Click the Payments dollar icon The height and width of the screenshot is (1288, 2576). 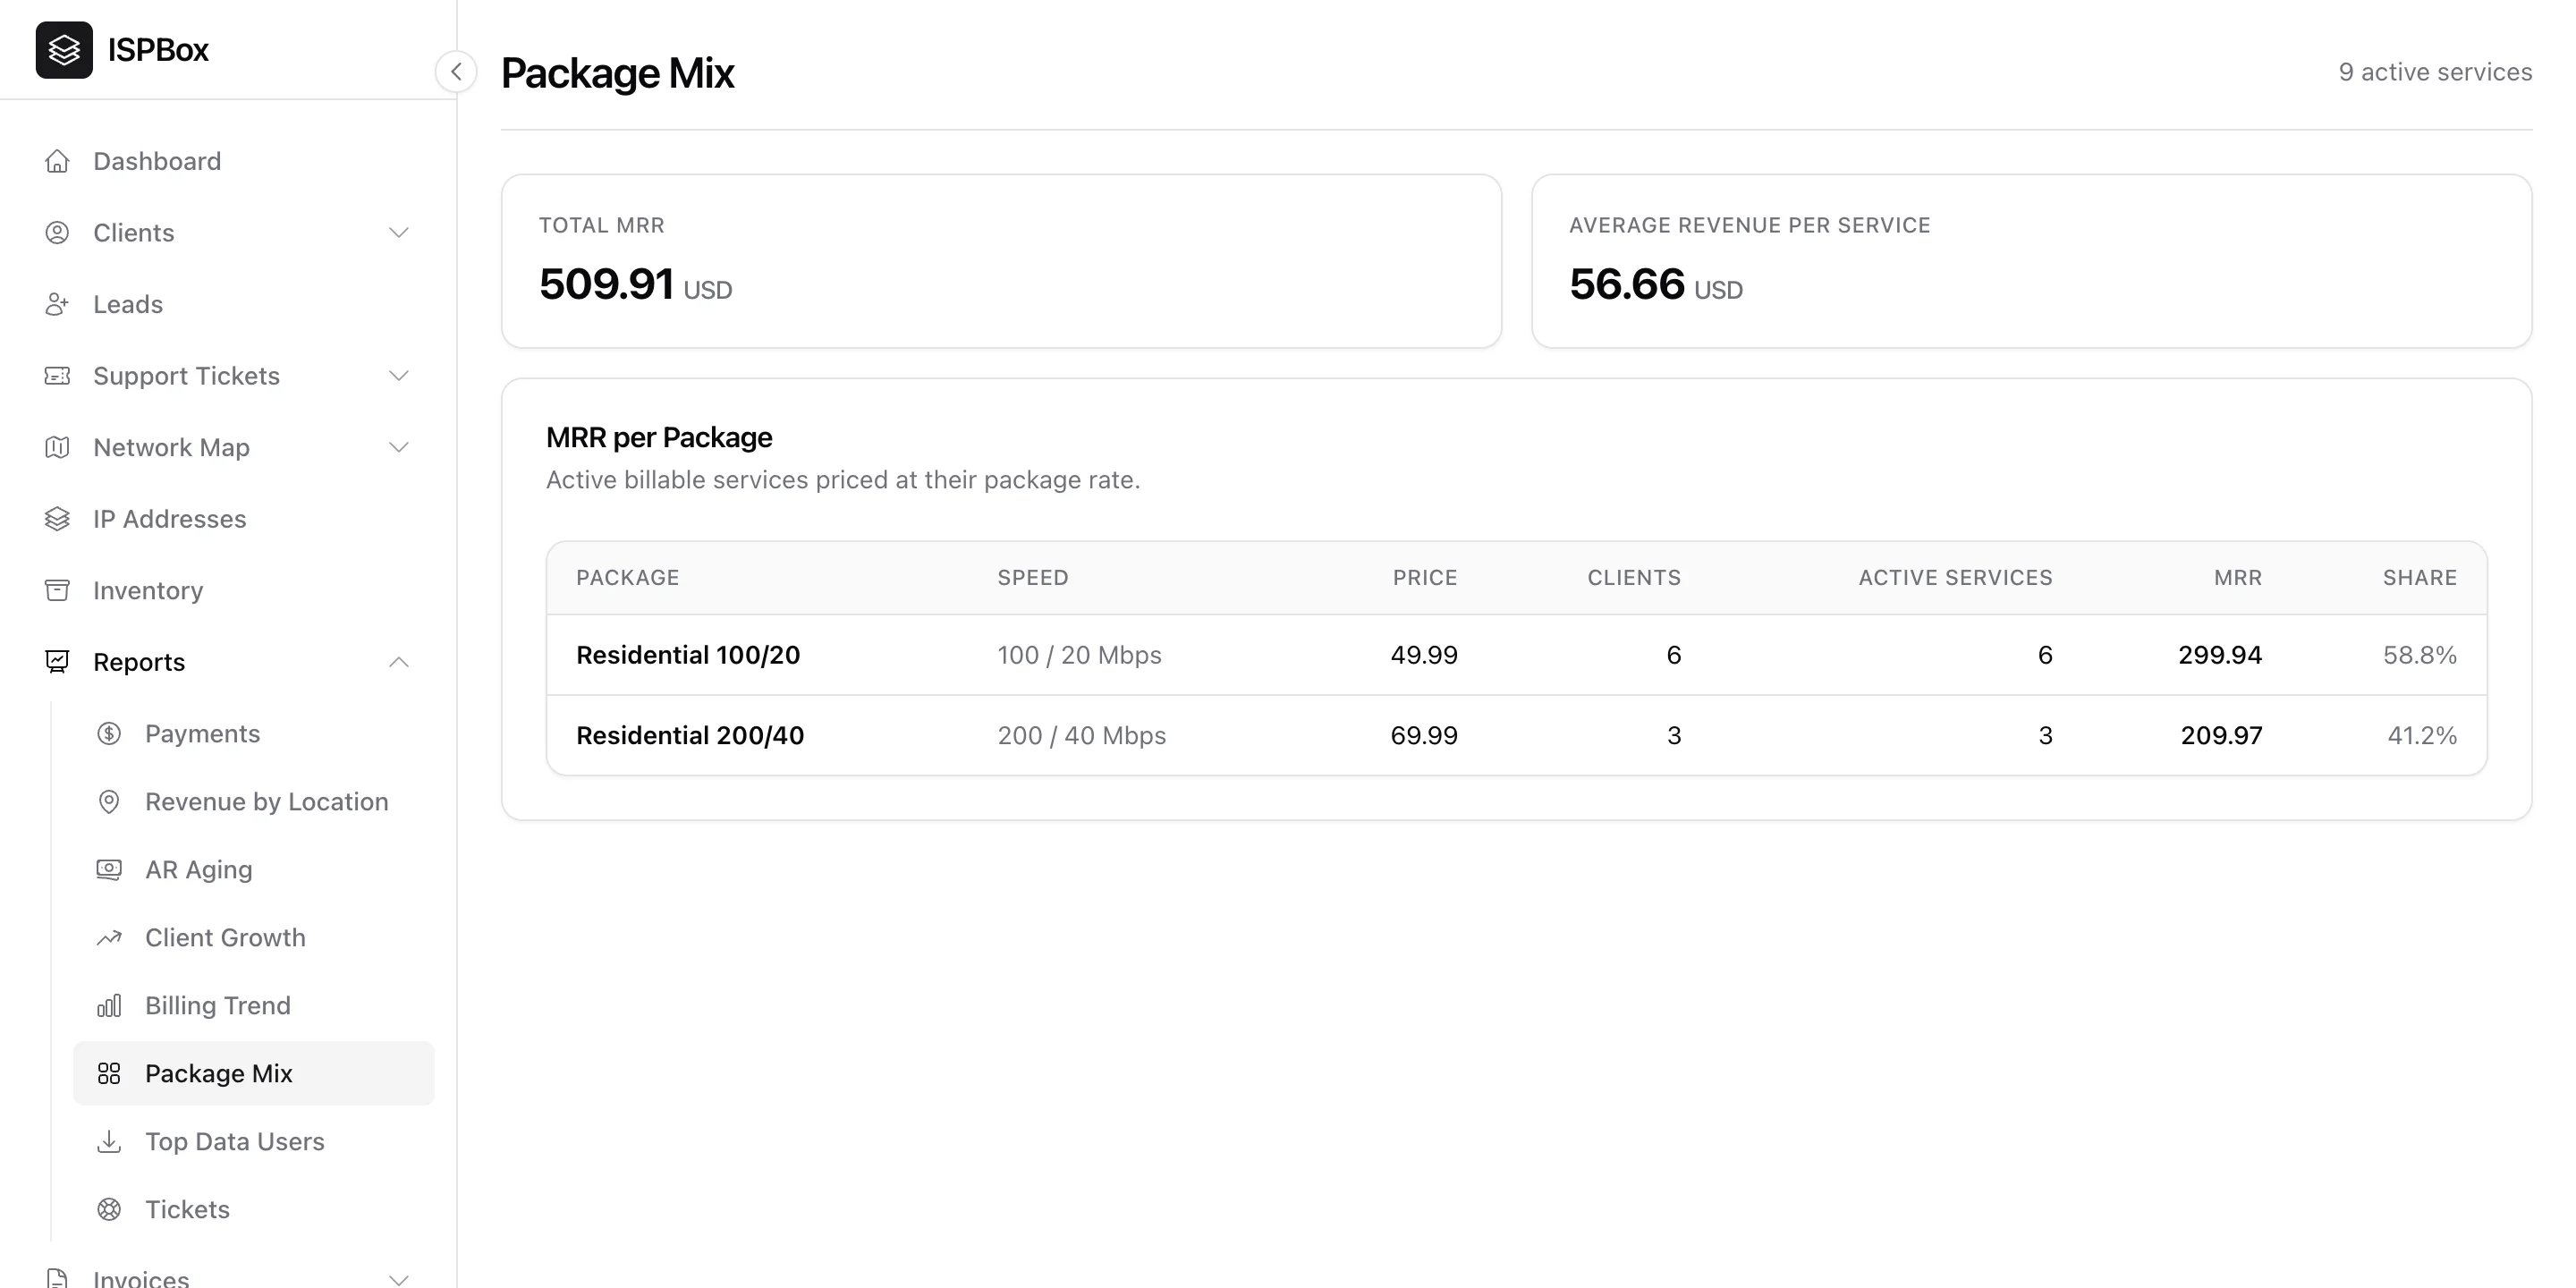[x=109, y=734]
